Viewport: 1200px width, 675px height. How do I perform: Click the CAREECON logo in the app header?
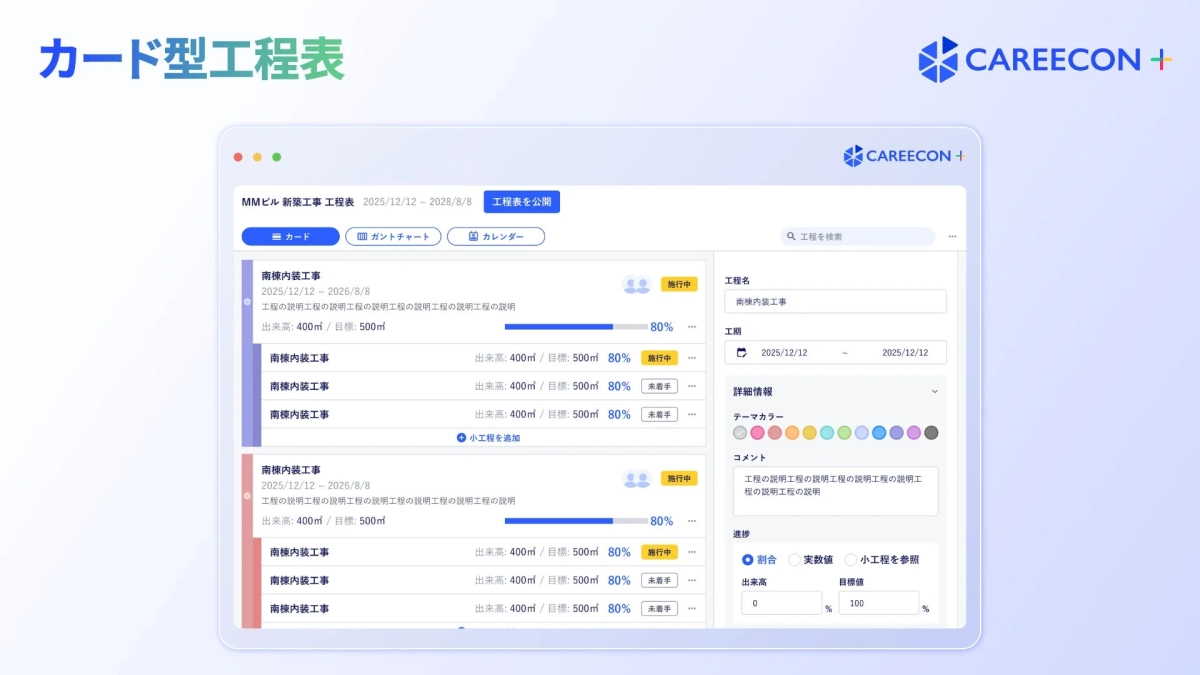tap(901, 155)
